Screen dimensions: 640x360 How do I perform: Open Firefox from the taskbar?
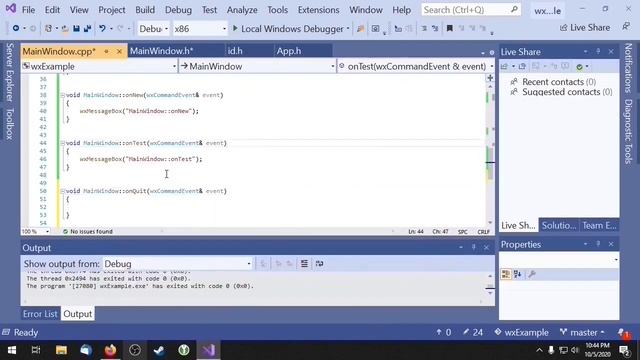click(110, 350)
